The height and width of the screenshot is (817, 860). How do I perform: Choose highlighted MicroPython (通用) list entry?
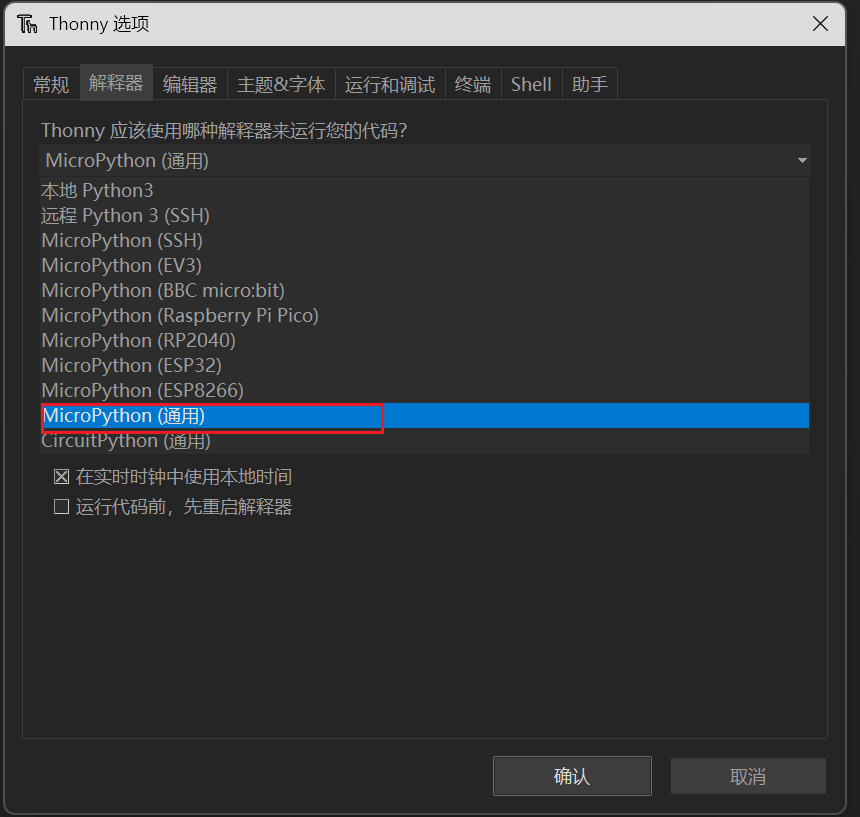tap(425, 416)
